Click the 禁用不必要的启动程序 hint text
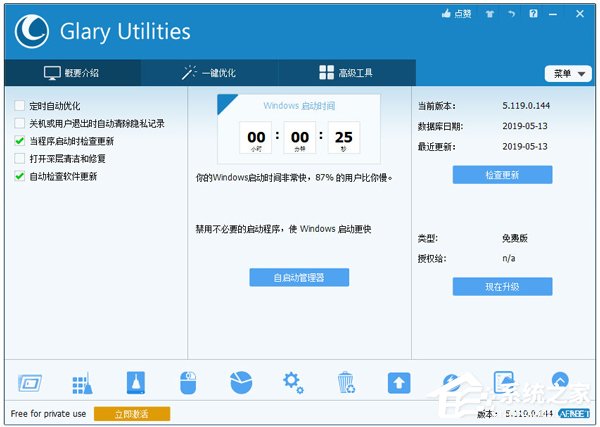Image resolution: width=600 pixels, height=427 pixels. (283, 229)
